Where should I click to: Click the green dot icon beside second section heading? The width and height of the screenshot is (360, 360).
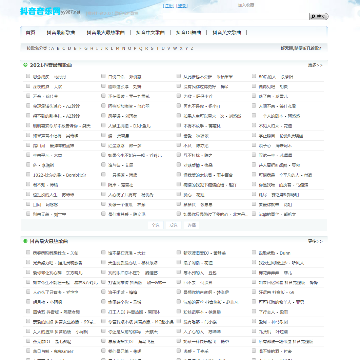[x=25, y=241]
